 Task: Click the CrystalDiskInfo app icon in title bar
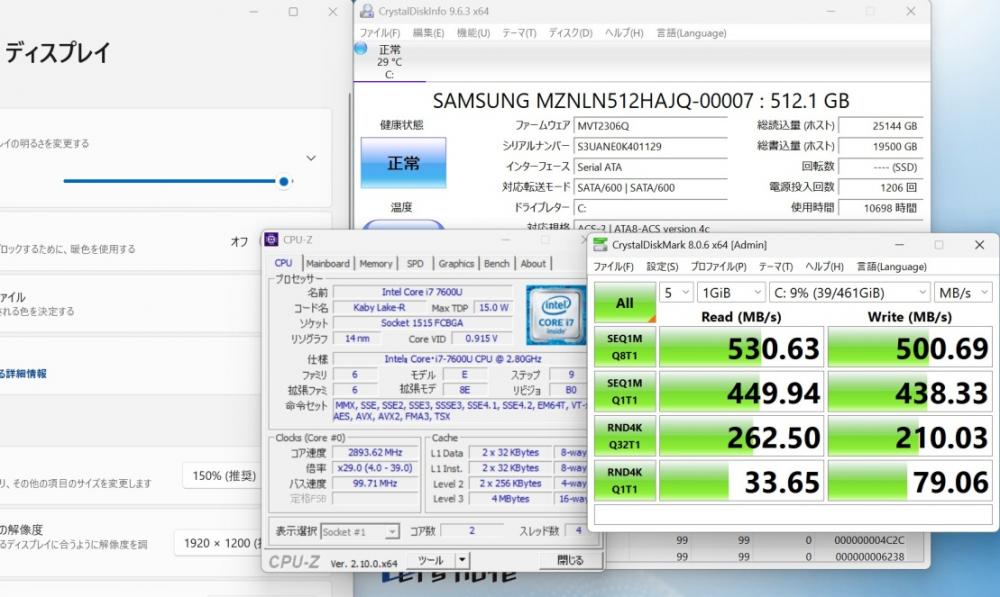(x=367, y=11)
